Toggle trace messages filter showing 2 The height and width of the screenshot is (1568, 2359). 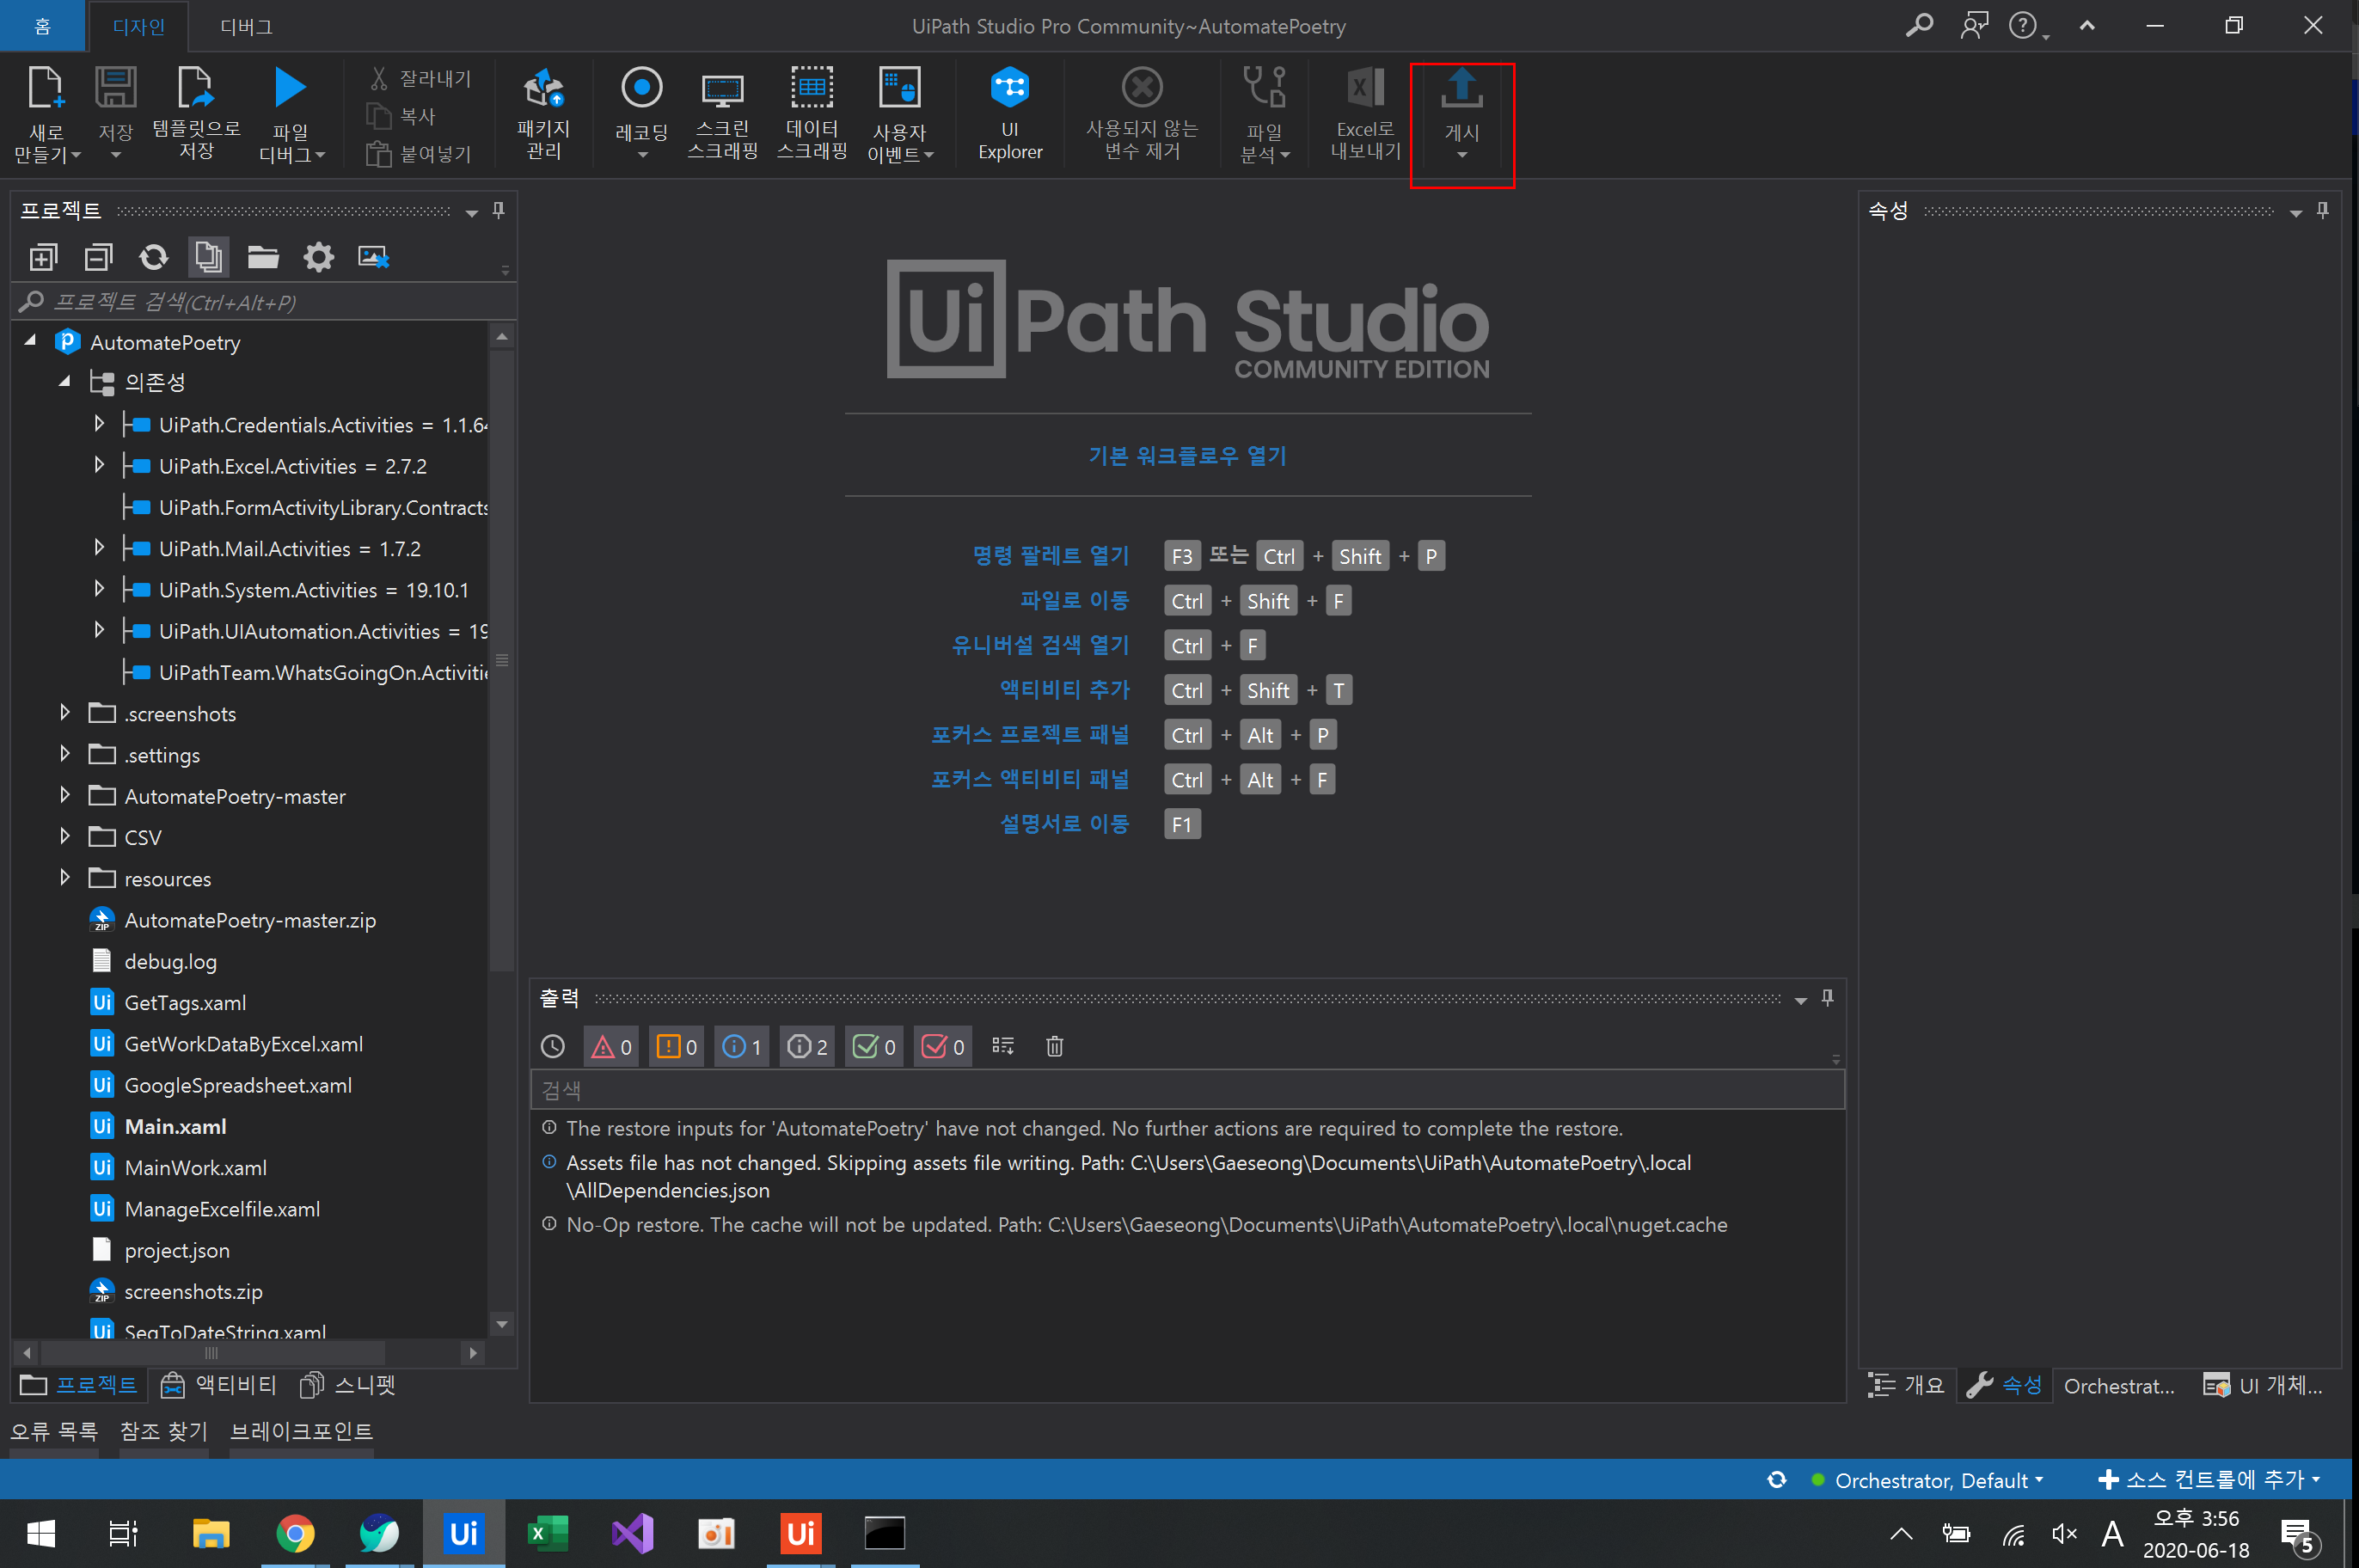click(807, 1046)
